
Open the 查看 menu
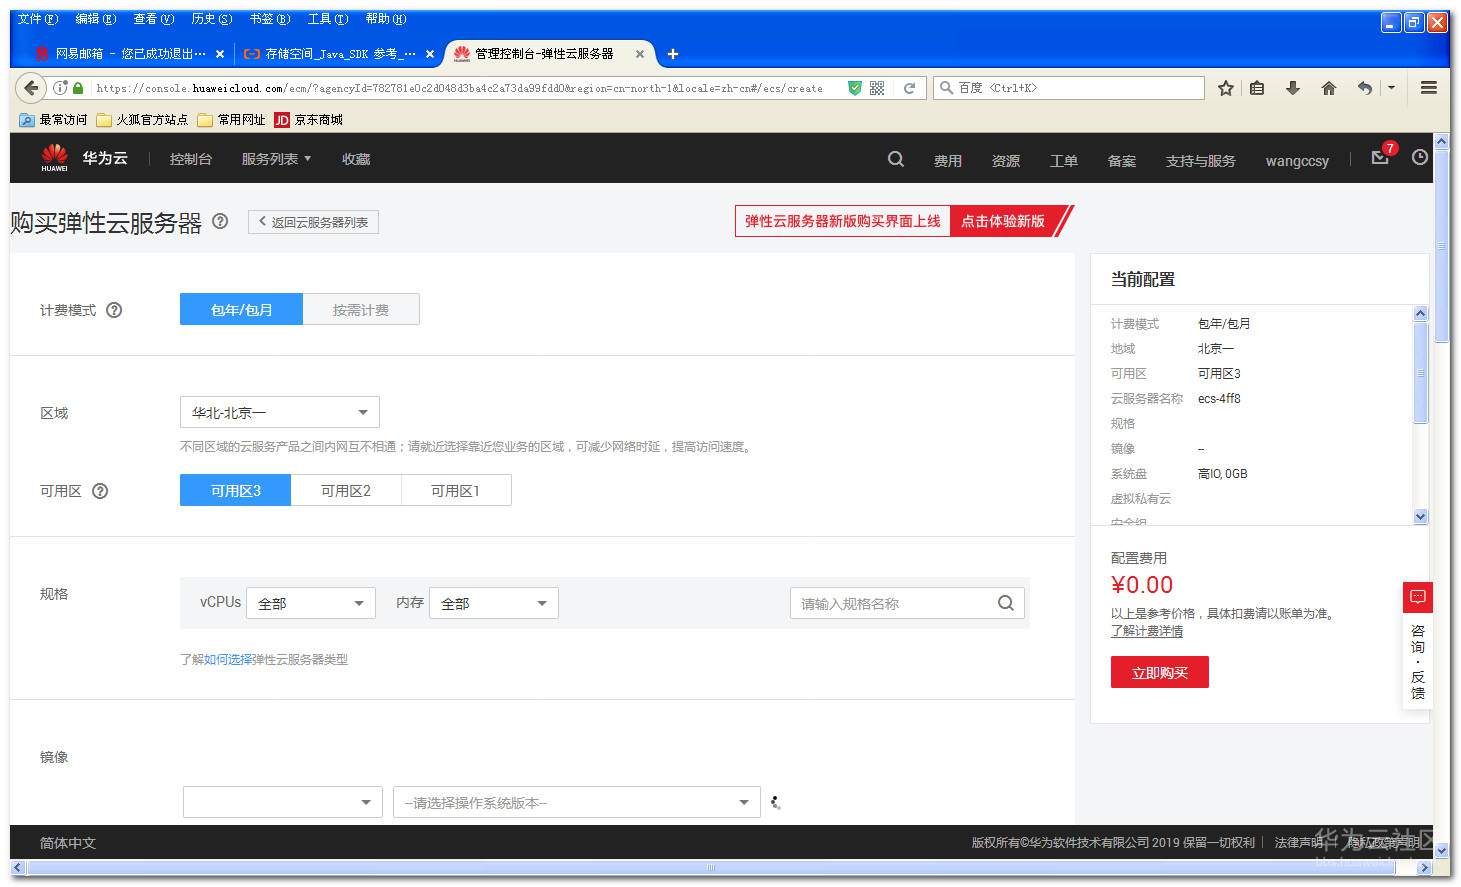click(154, 19)
